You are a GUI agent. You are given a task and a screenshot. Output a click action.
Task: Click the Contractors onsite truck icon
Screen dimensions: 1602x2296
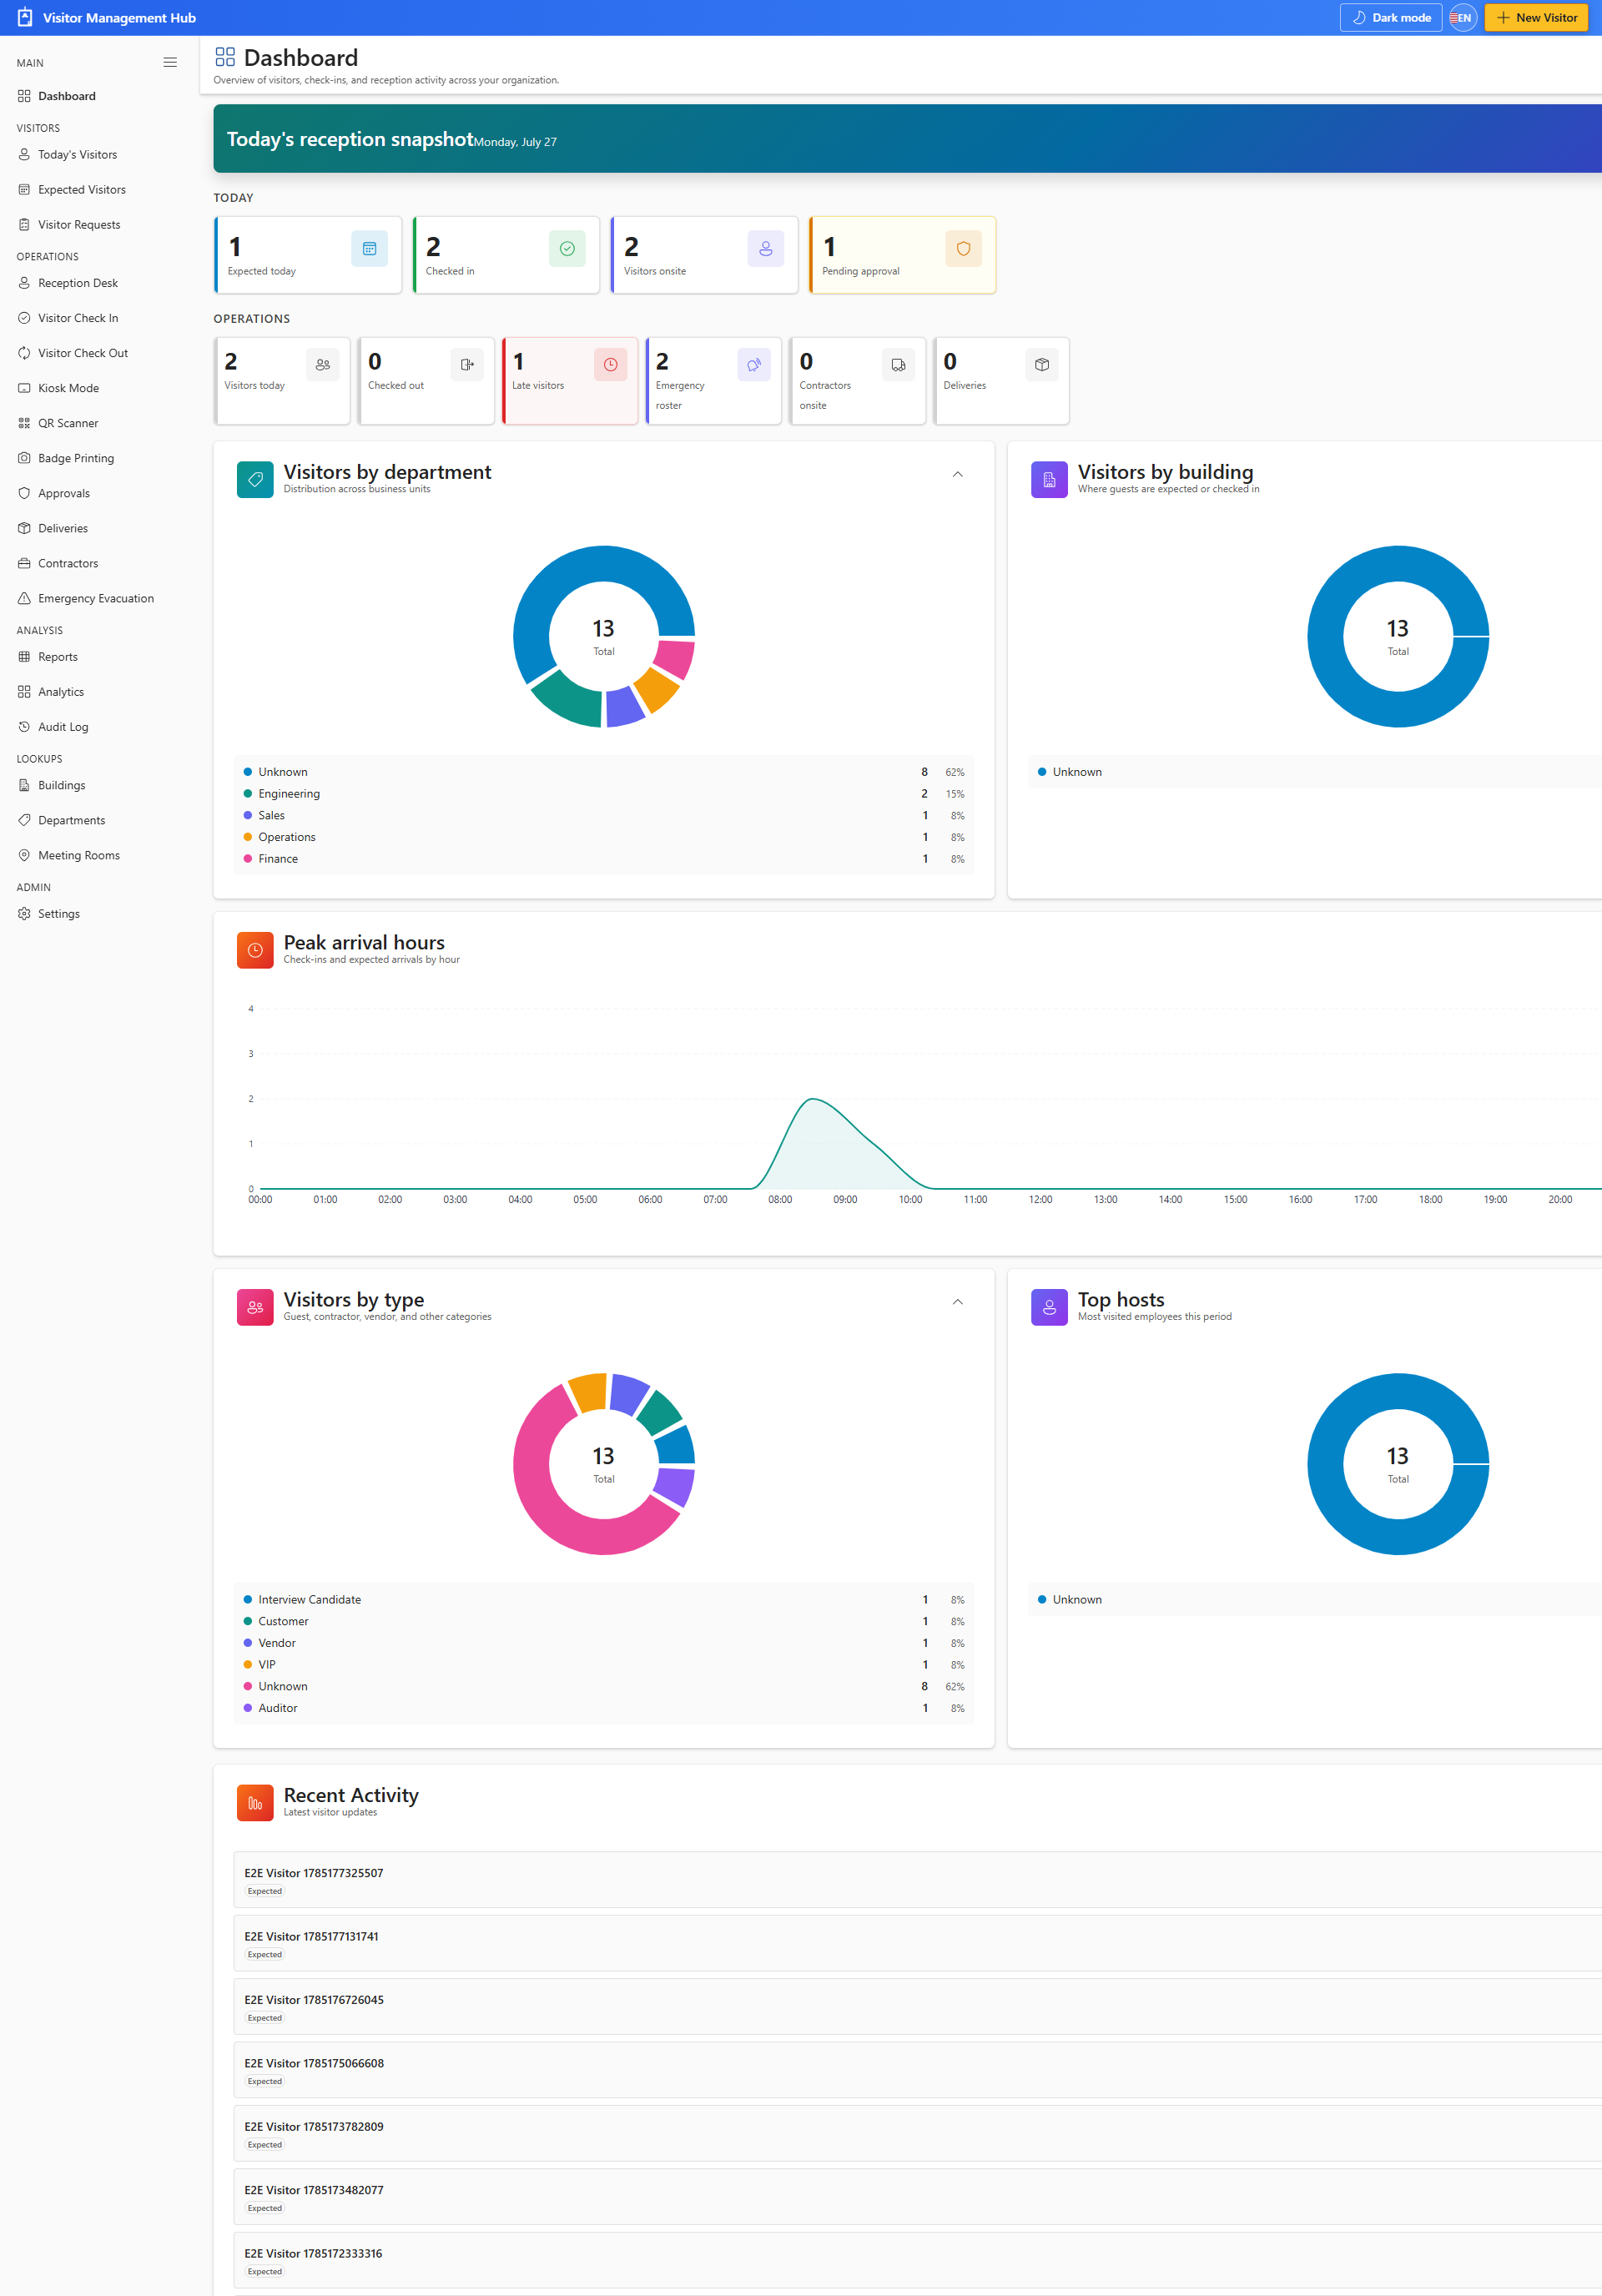pos(898,365)
